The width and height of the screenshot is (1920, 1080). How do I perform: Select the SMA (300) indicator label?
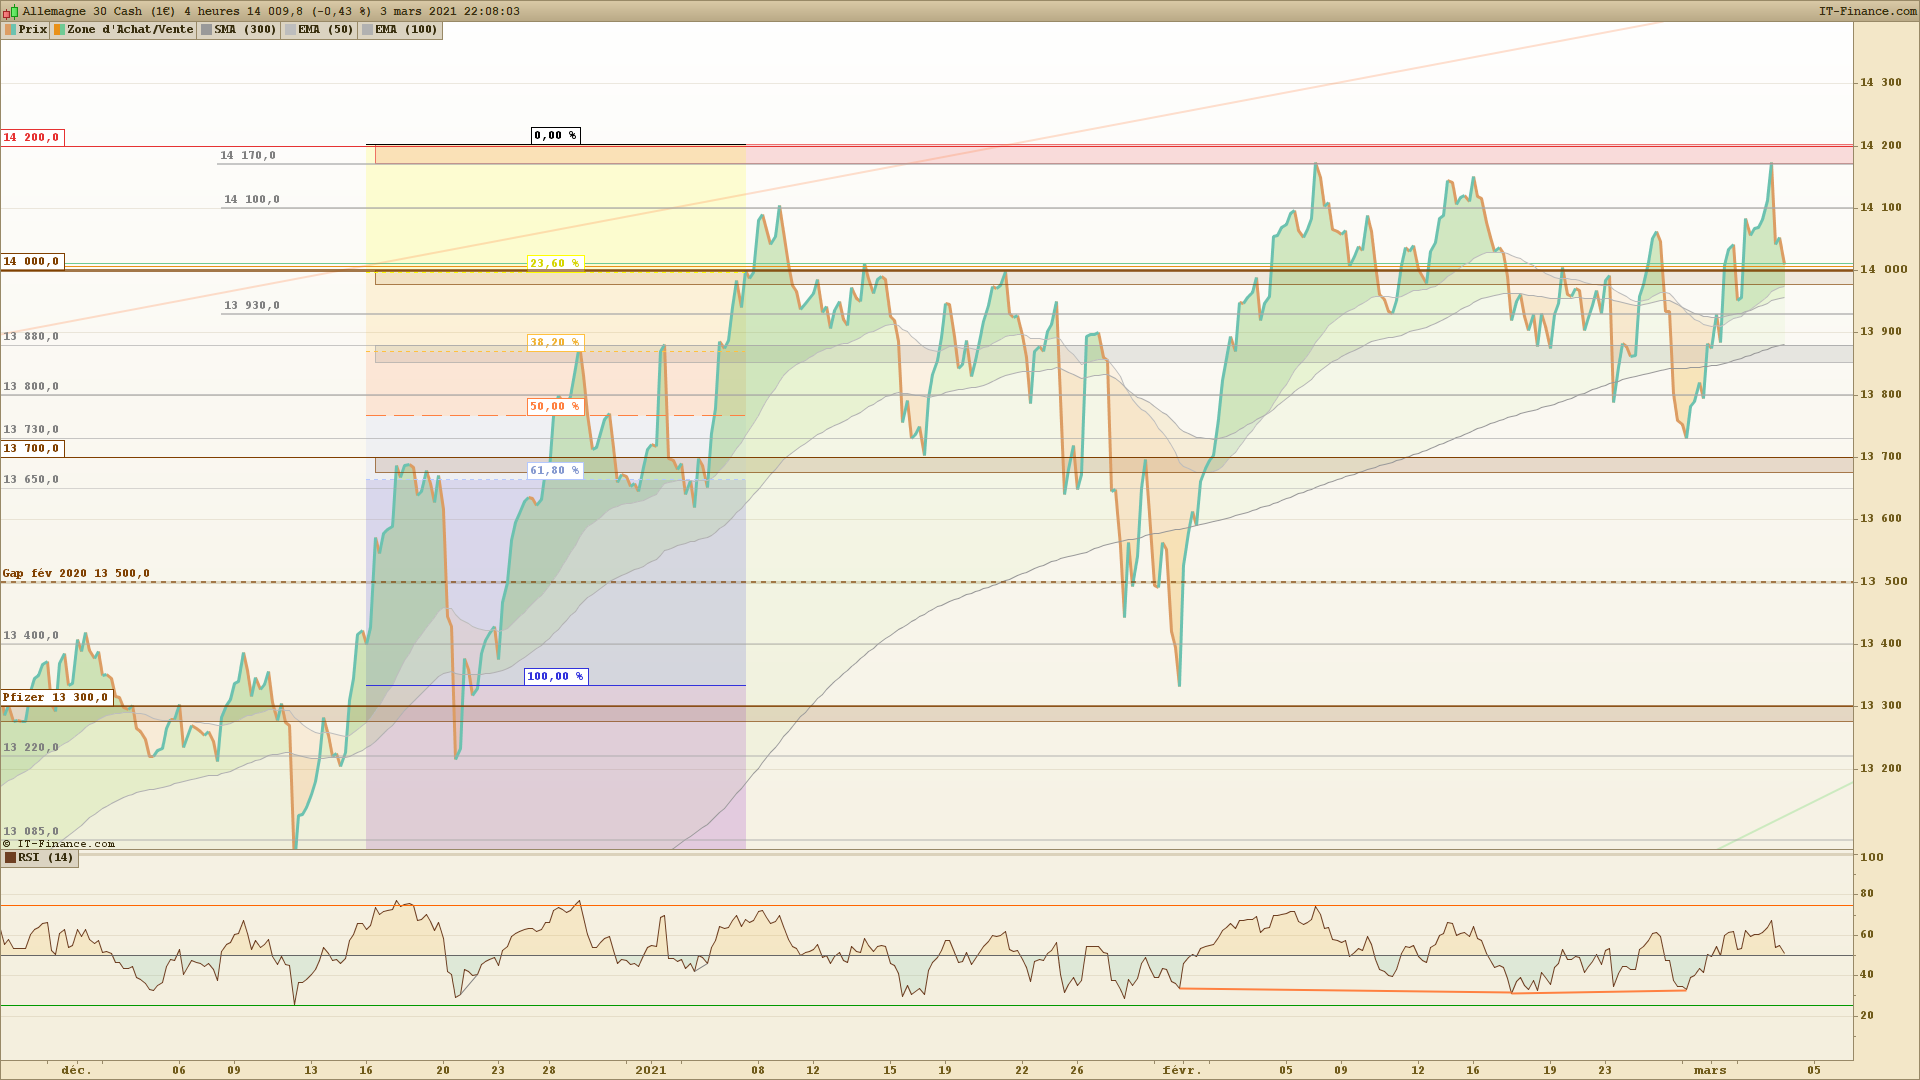click(245, 30)
